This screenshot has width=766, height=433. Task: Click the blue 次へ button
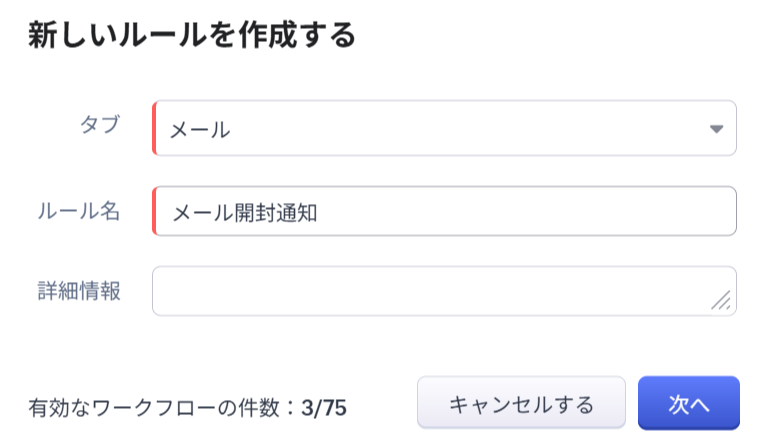pos(688,404)
